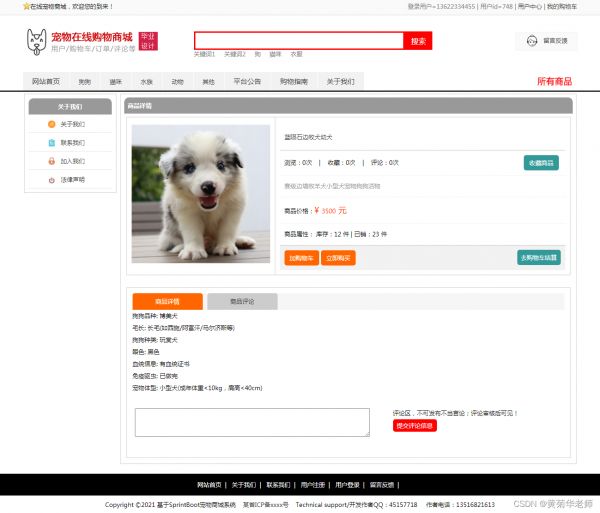Select the 狗 keyword link
This screenshot has height=513, width=600.
pos(258,54)
